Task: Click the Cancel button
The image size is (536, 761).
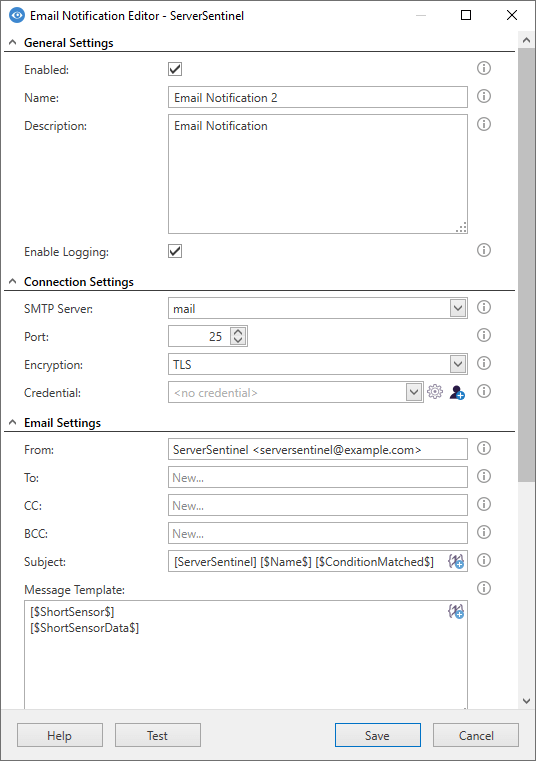Action: pos(476,735)
